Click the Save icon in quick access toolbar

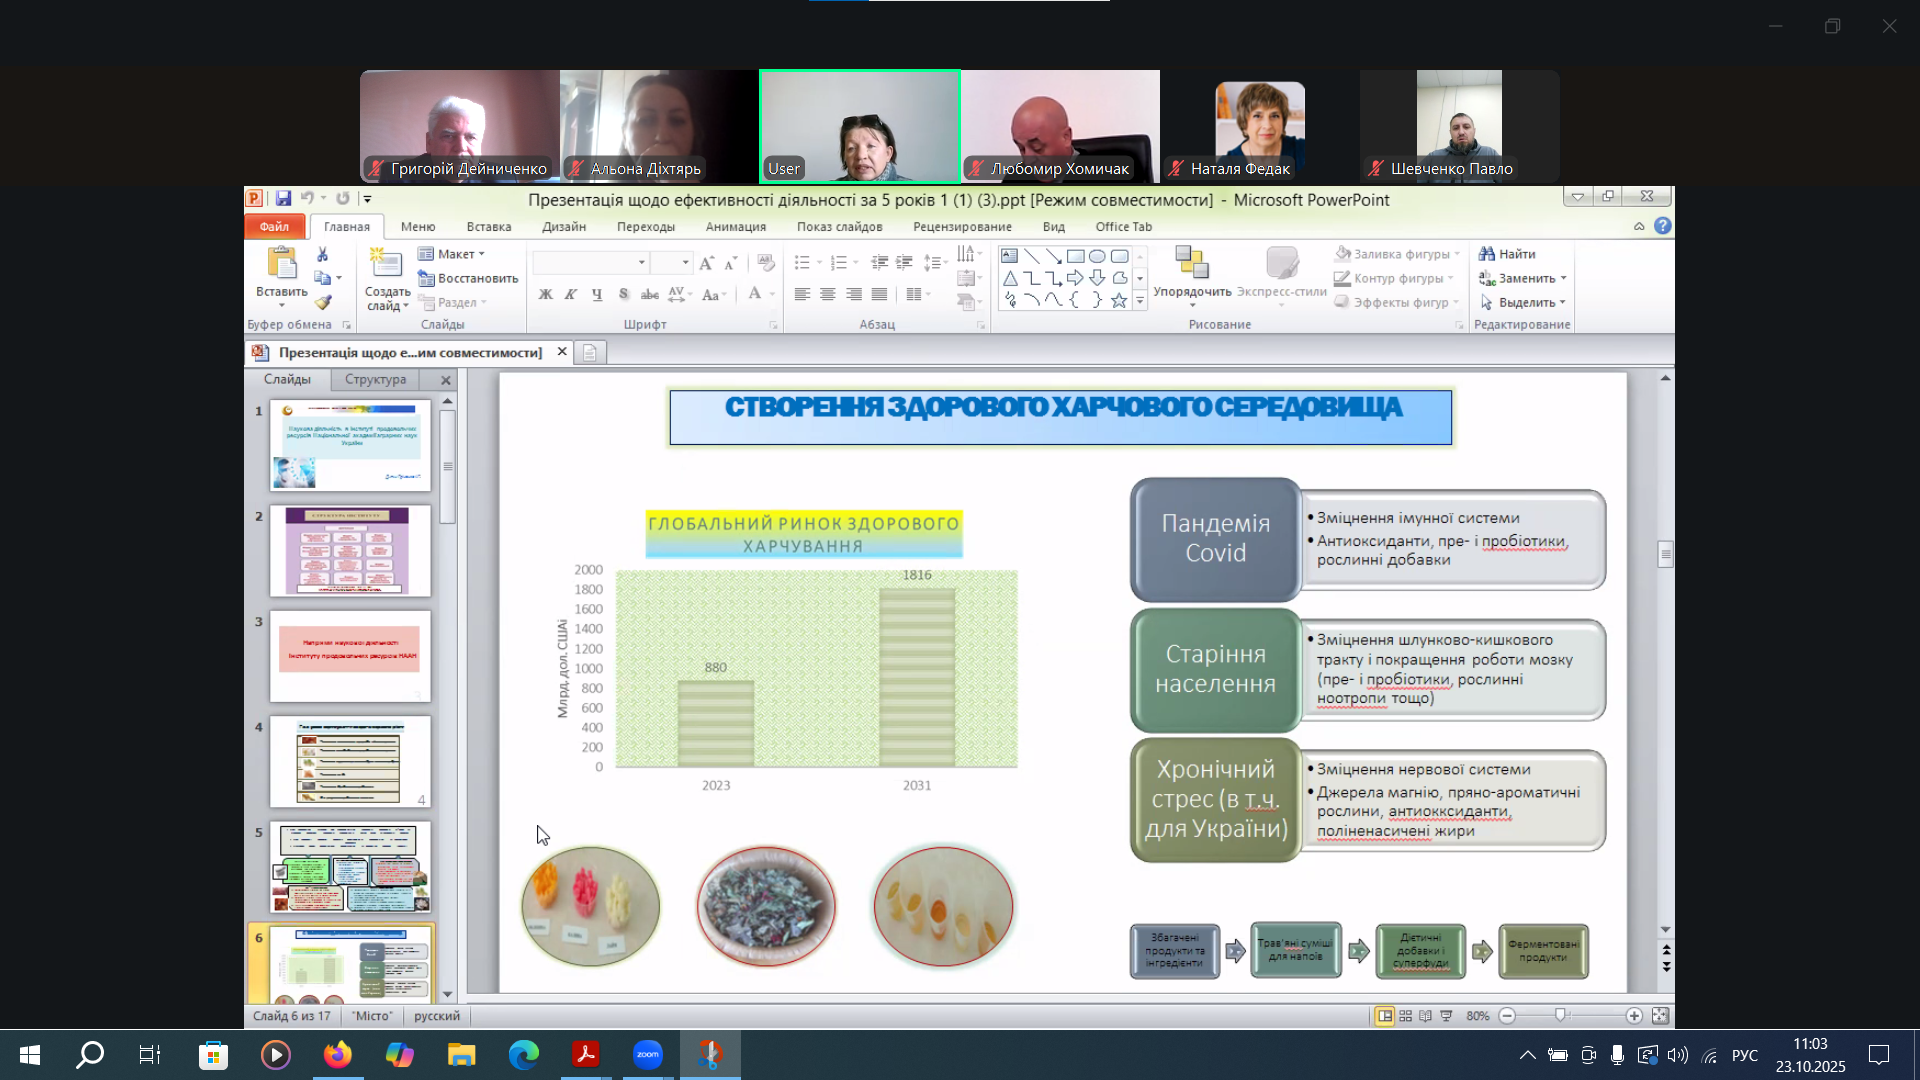[x=283, y=198]
